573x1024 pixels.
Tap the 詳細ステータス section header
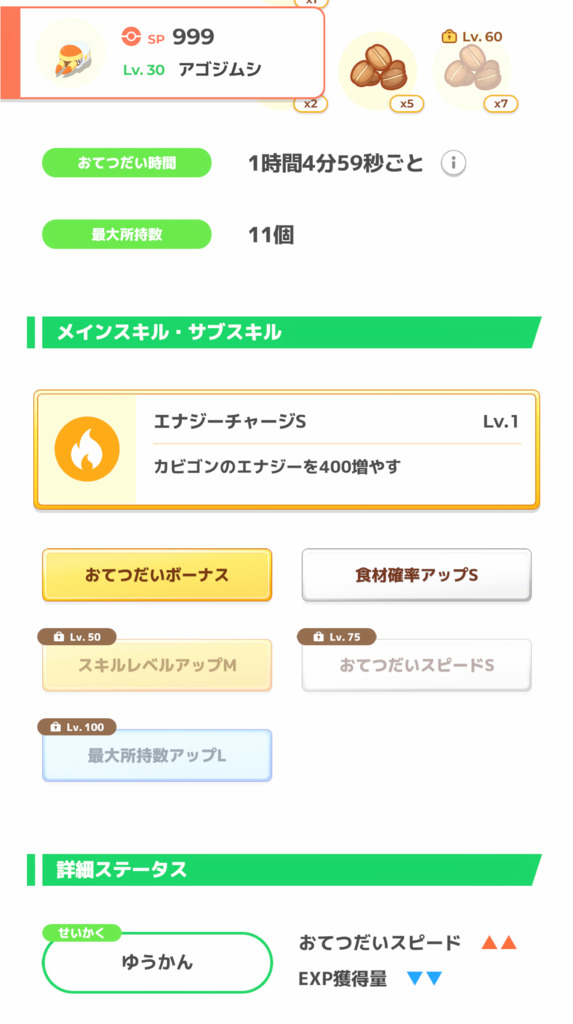point(284,870)
